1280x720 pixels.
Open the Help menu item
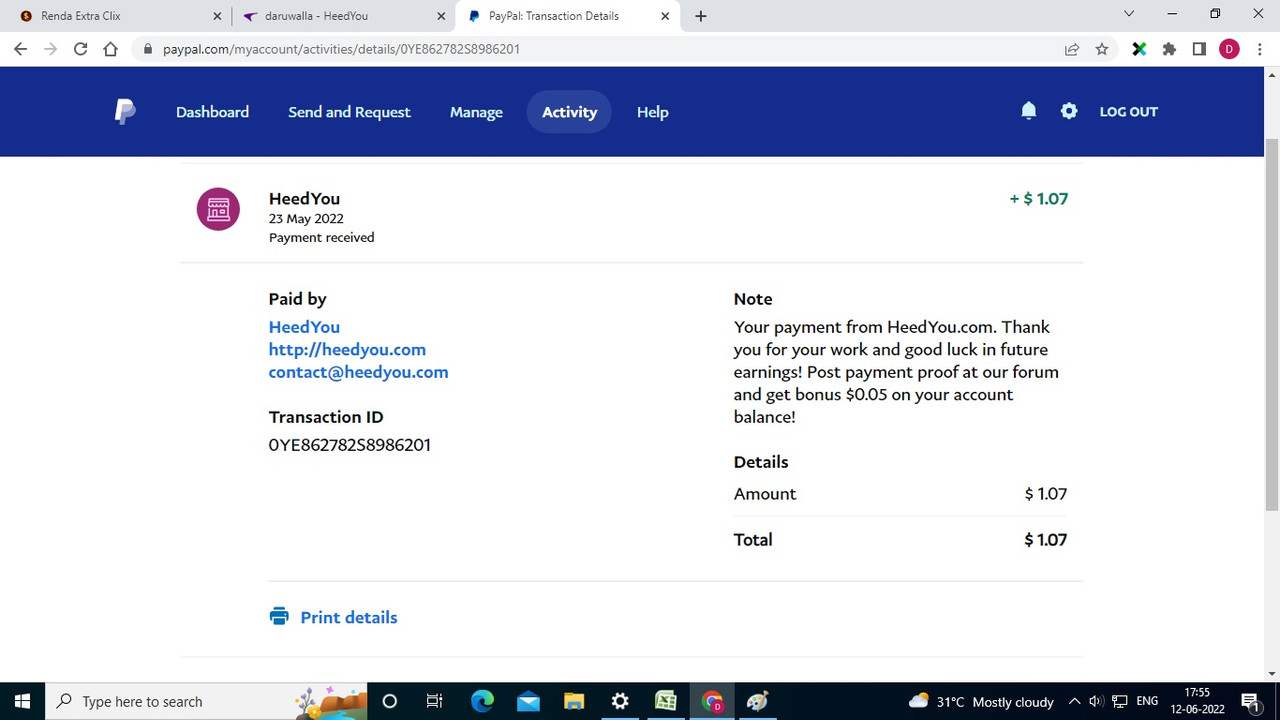(x=652, y=112)
